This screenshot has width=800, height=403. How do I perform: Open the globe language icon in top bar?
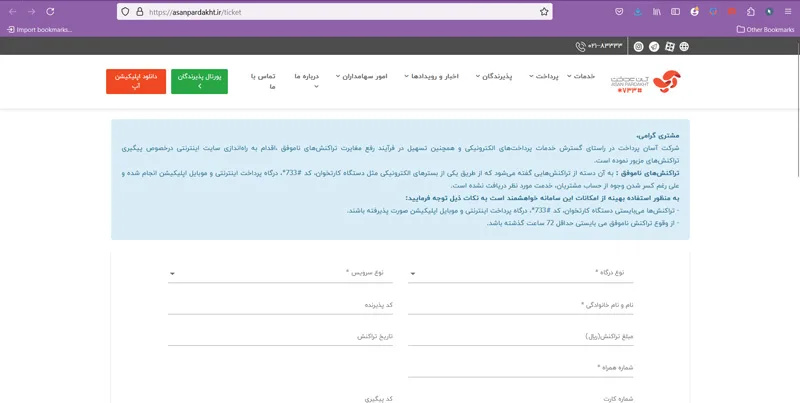(x=684, y=46)
